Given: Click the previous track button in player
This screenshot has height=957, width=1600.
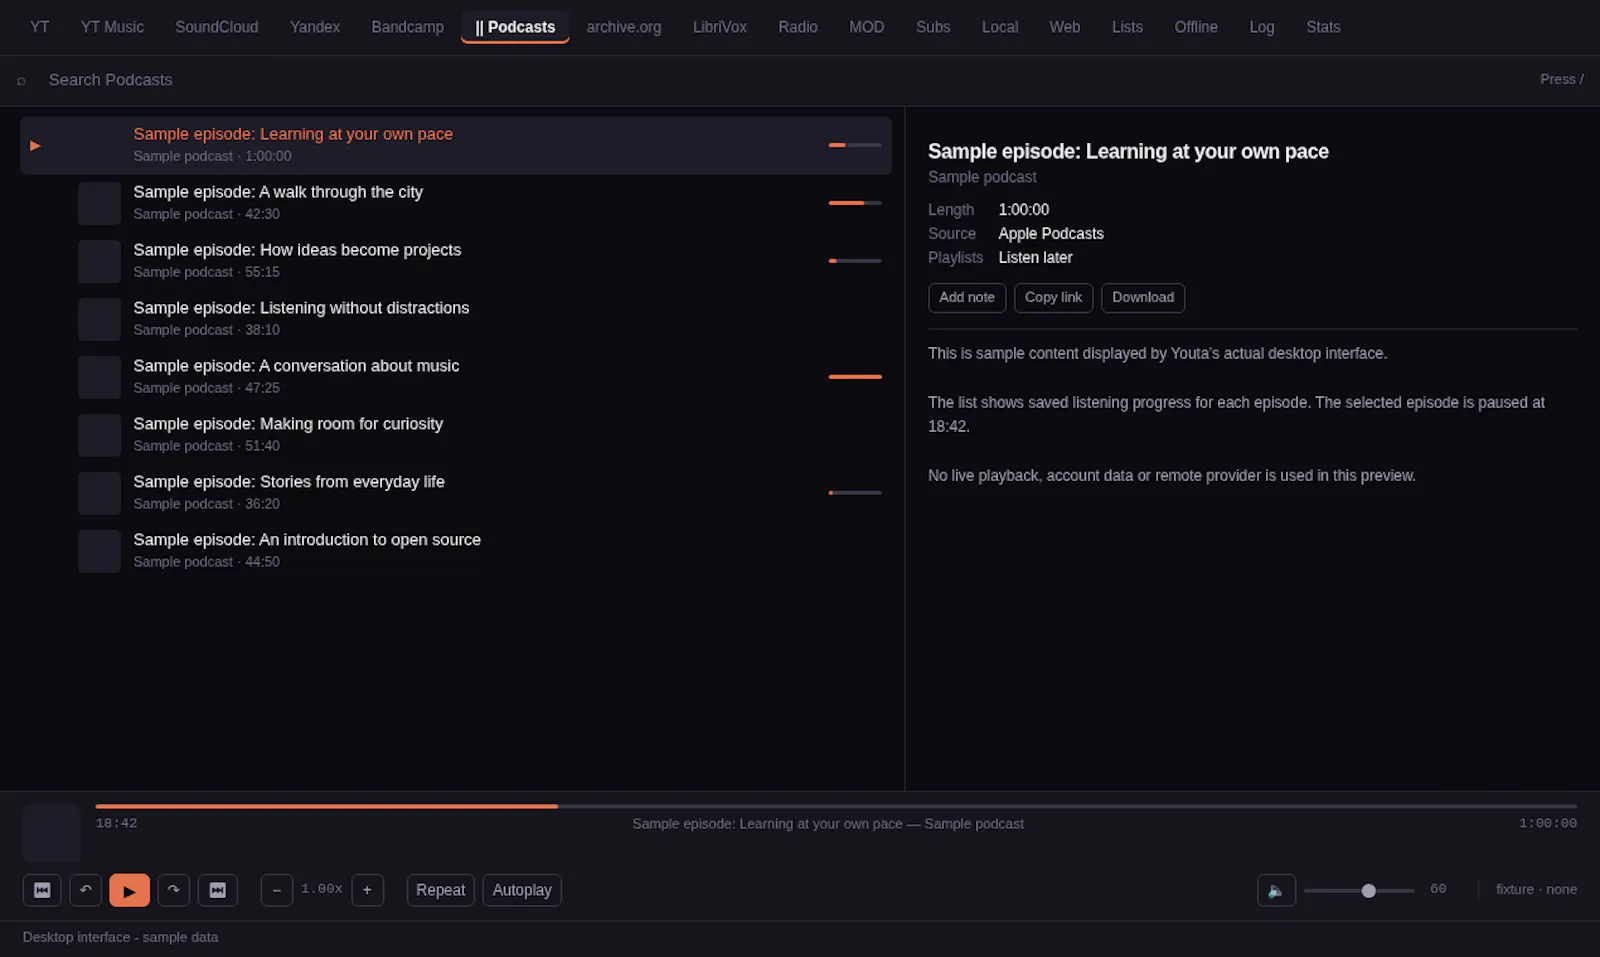Looking at the screenshot, I should click(42, 890).
